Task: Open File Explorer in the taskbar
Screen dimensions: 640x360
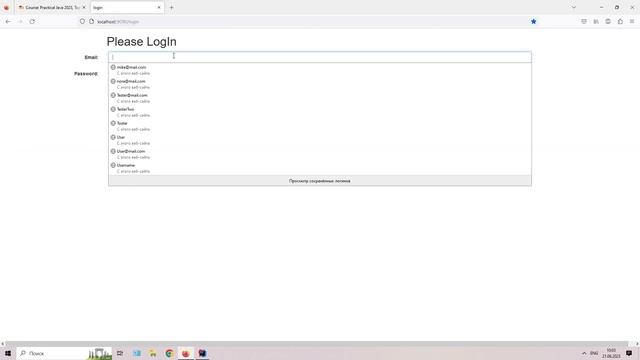Action: pyautogui.click(x=153, y=353)
